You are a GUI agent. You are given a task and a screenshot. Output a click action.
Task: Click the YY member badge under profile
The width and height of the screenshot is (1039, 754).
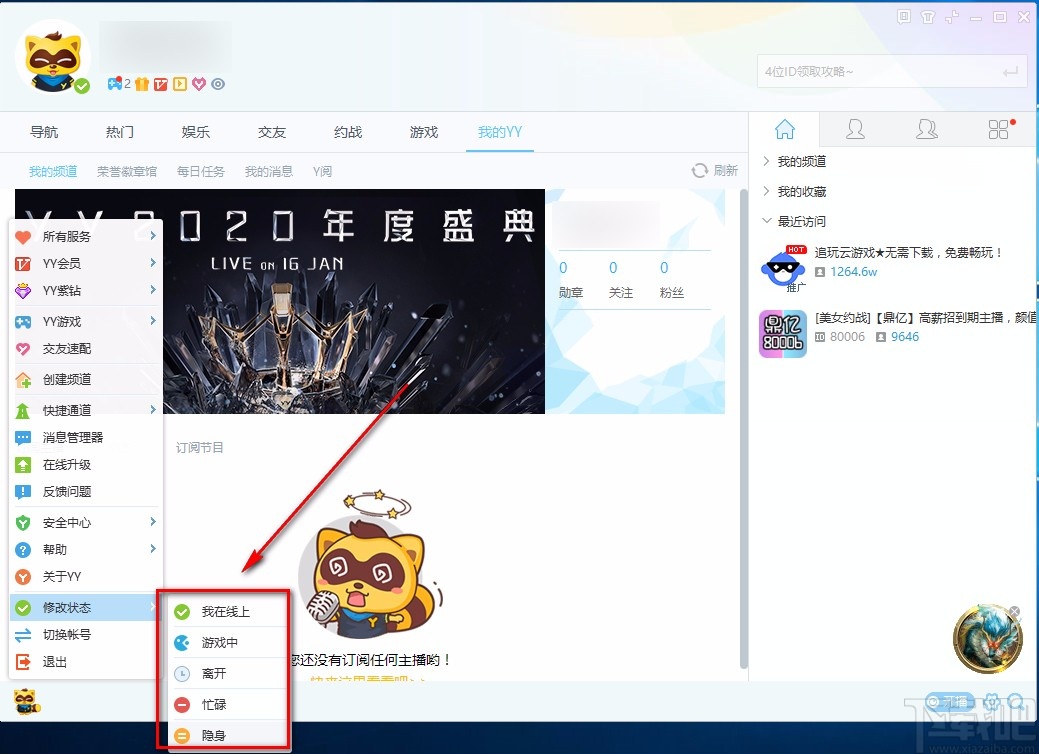(160, 84)
